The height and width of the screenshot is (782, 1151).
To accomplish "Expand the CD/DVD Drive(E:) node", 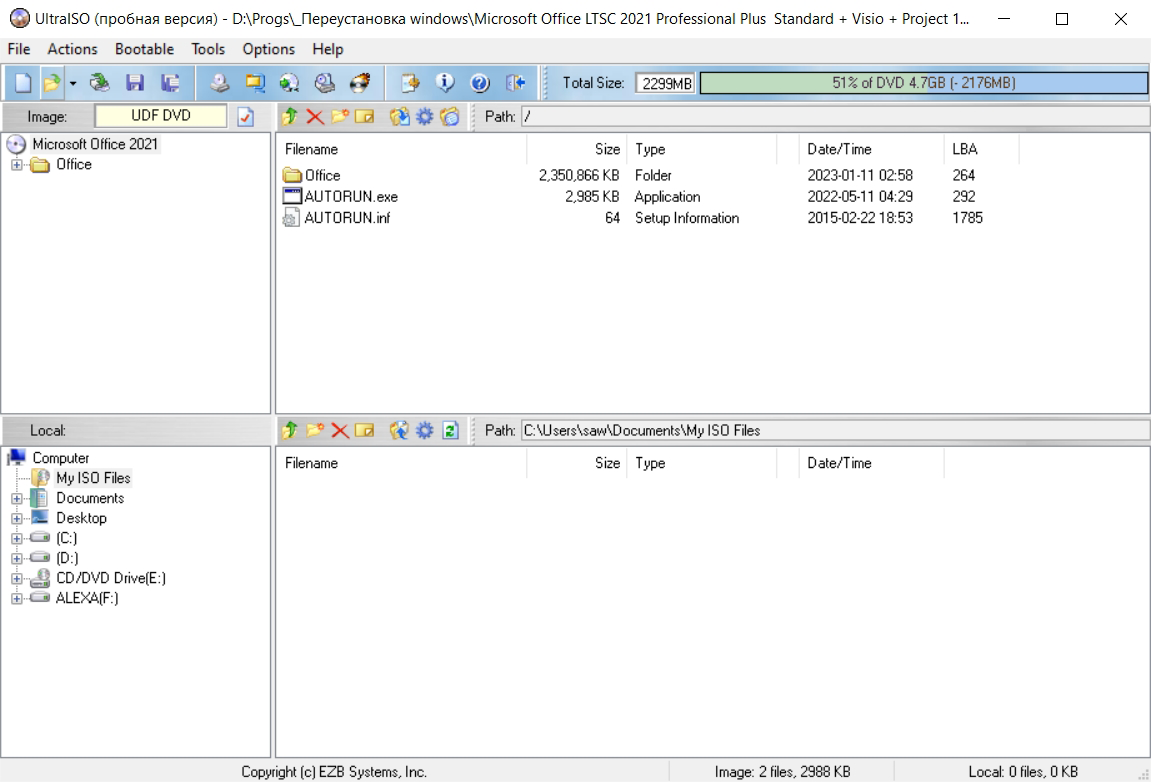I will pyautogui.click(x=16, y=579).
